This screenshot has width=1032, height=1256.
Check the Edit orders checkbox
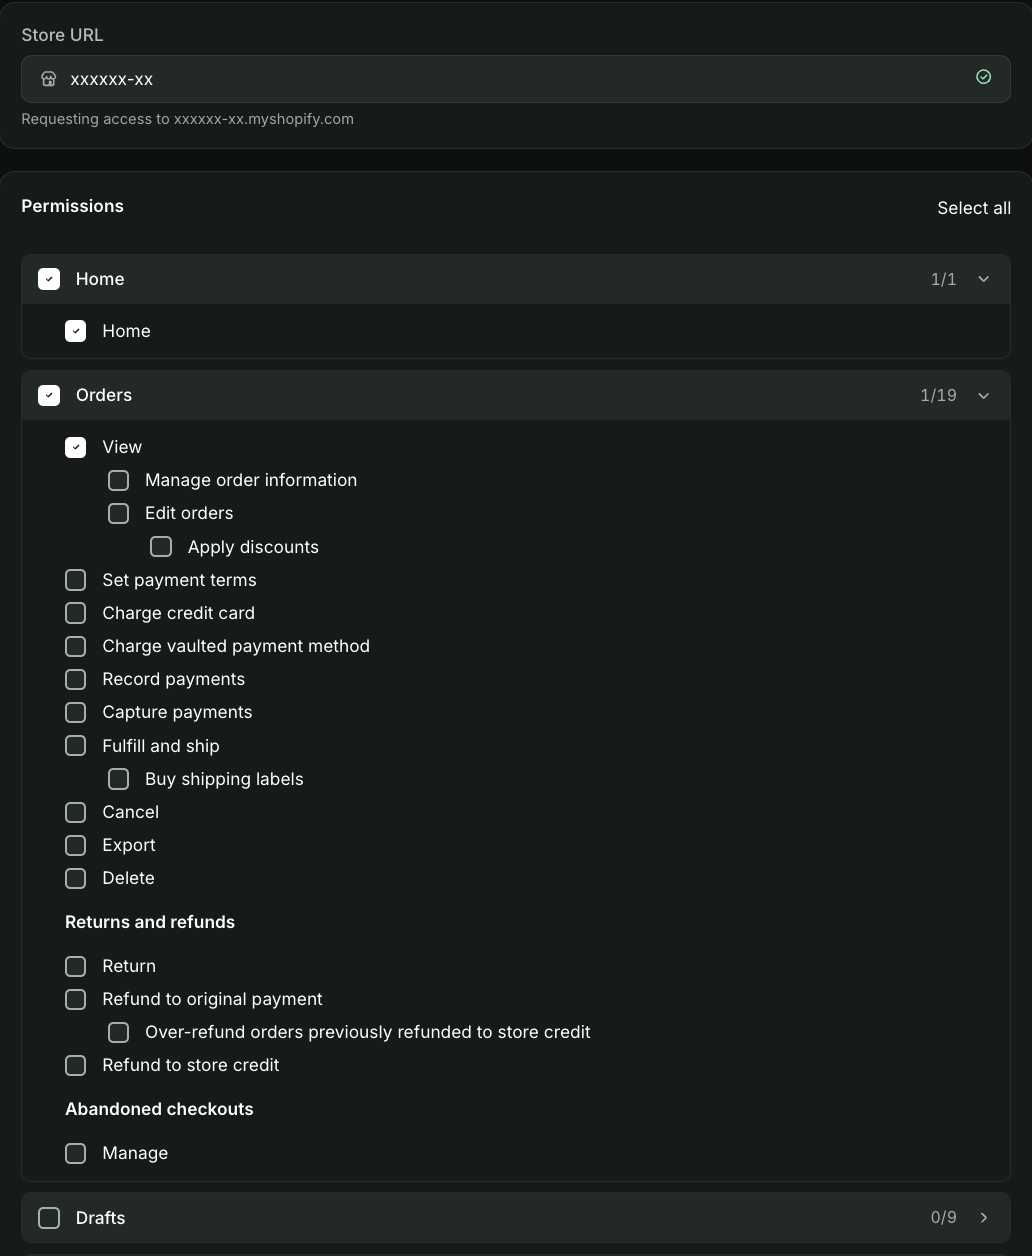point(119,513)
